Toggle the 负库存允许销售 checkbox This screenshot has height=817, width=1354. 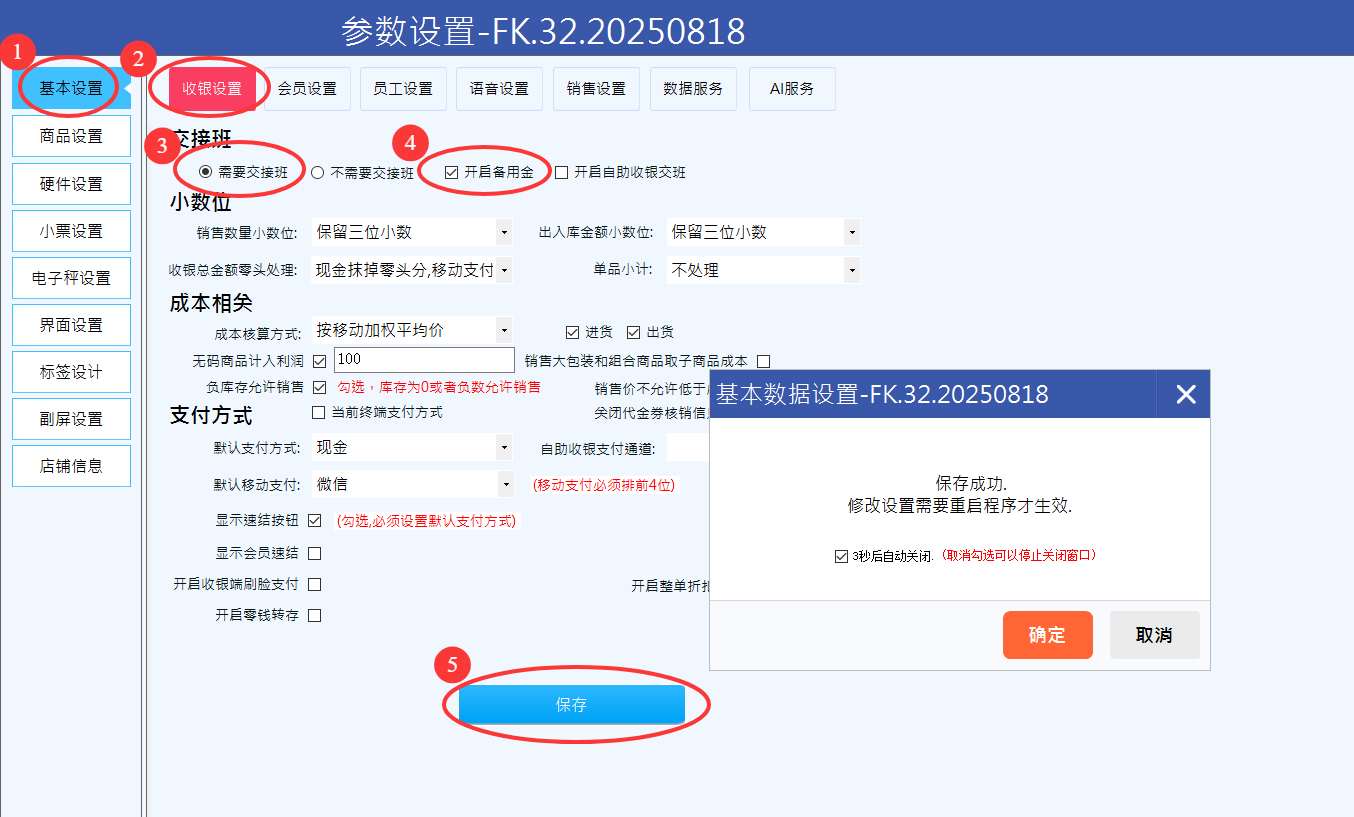pyautogui.click(x=320, y=387)
